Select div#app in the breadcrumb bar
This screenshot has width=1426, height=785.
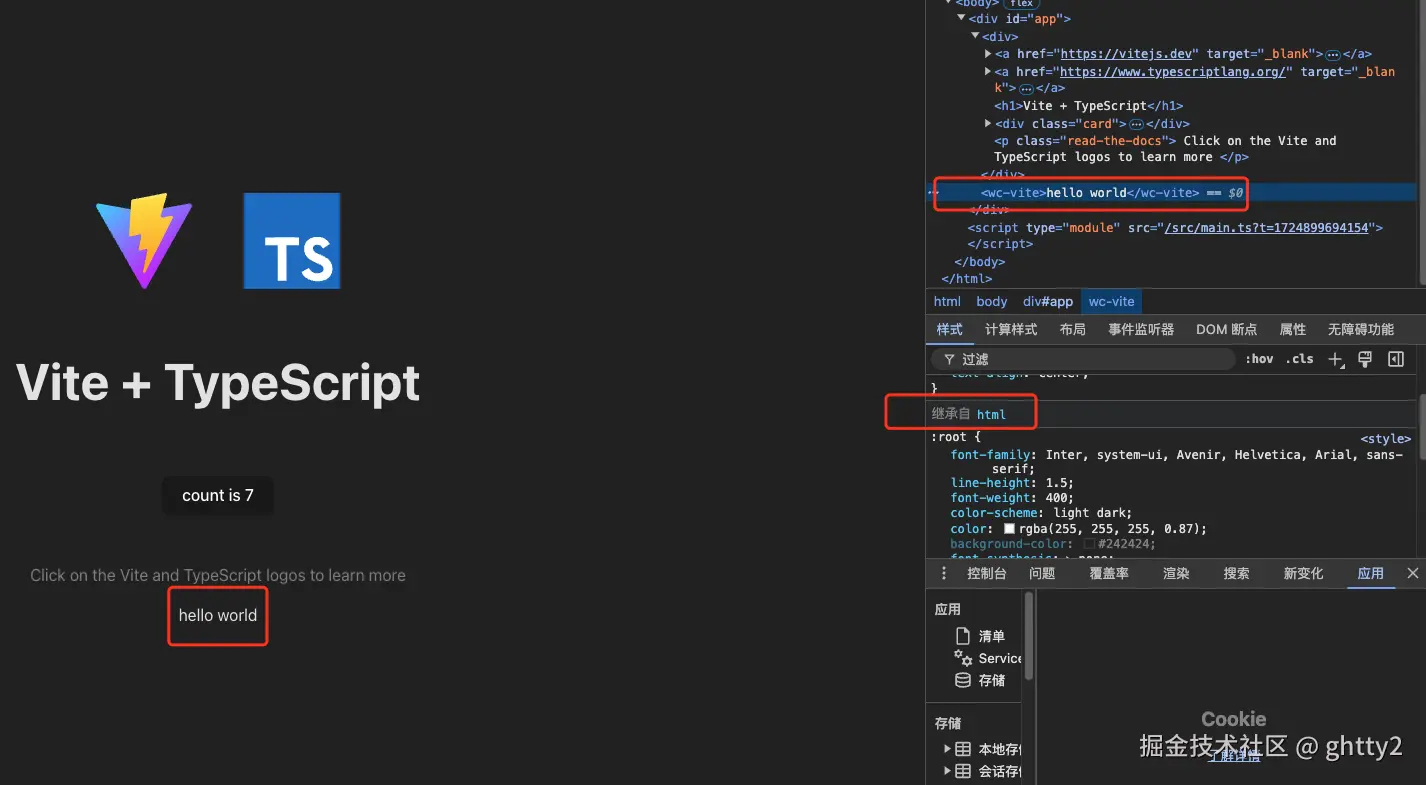click(1048, 301)
